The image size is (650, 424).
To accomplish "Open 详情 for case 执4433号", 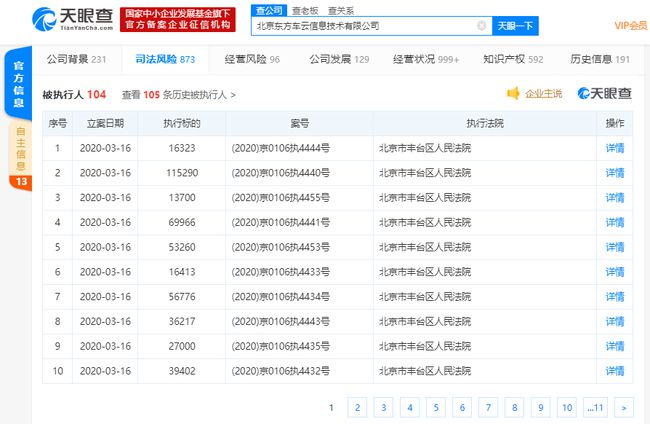I will coord(615,272).
